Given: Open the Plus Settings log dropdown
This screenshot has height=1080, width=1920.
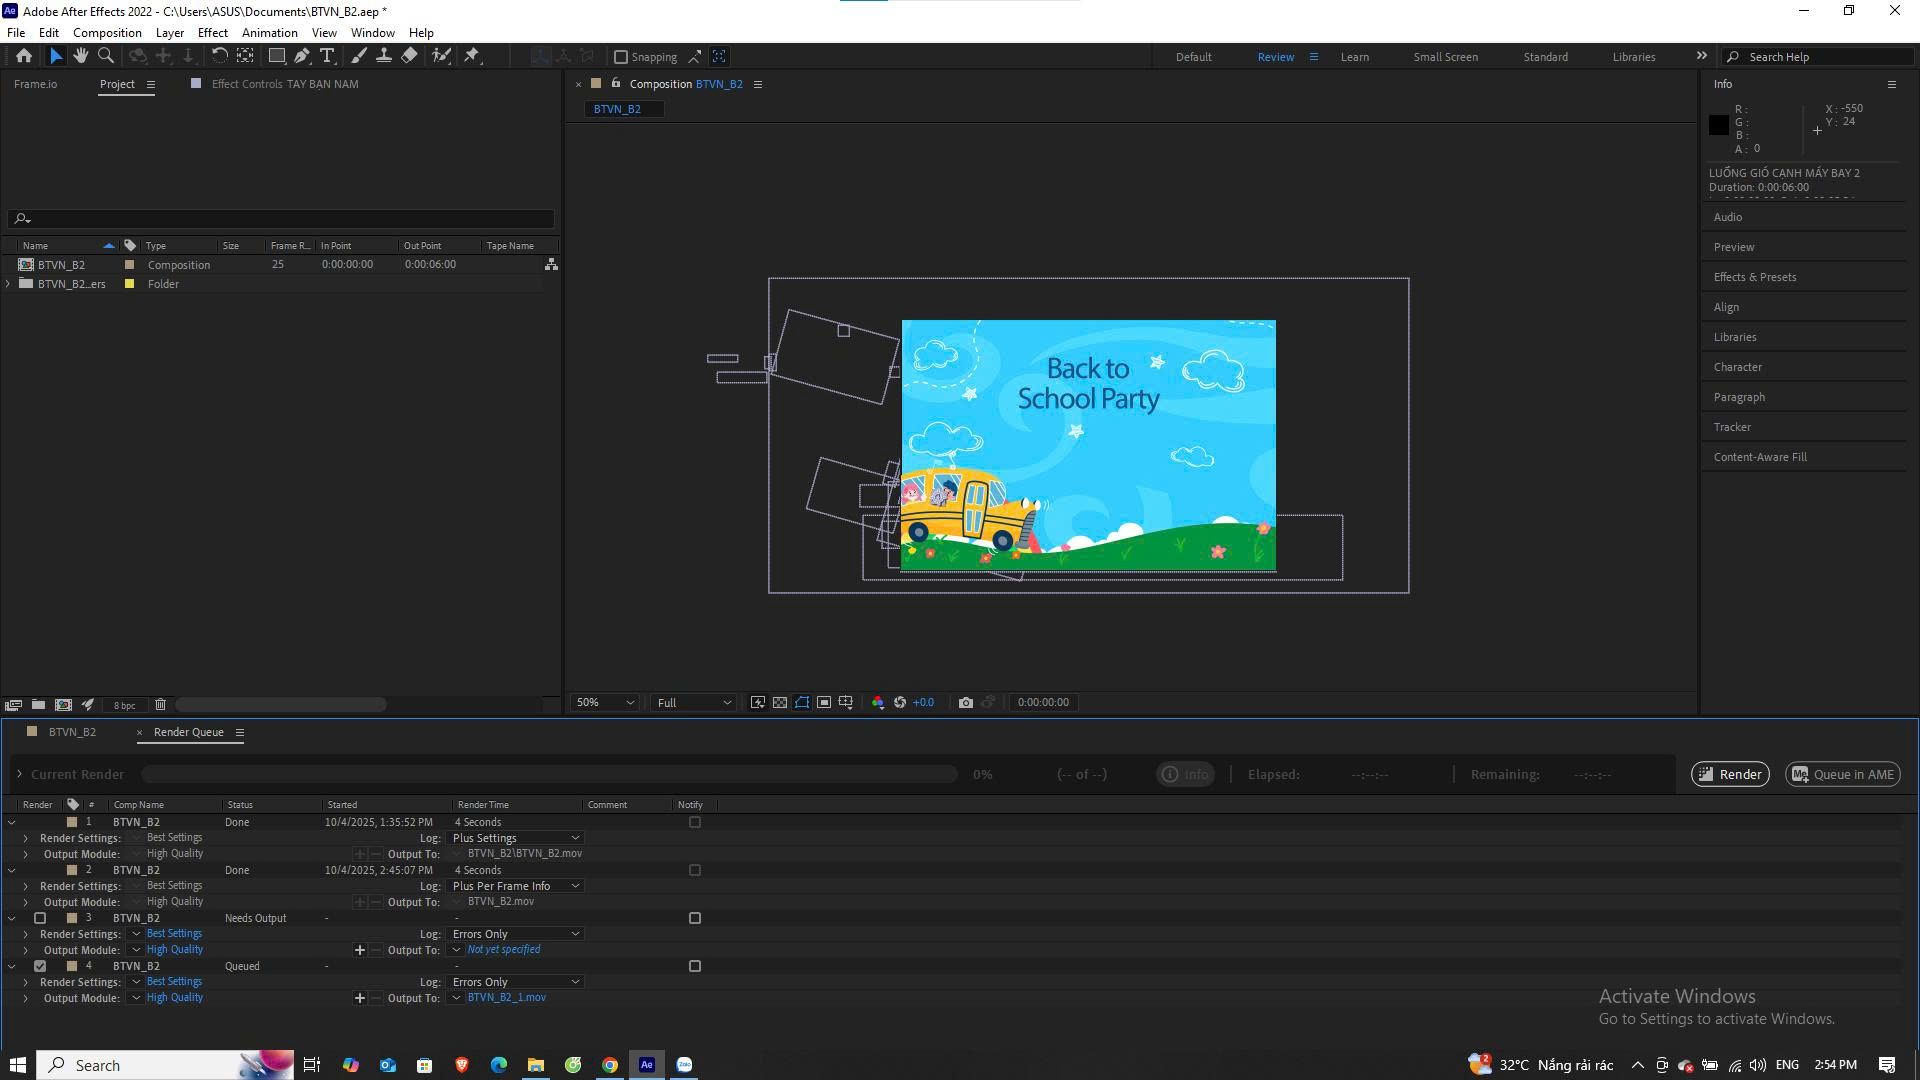Looking at the screenshot, I should pyautogui.click(x=516, y=838).
